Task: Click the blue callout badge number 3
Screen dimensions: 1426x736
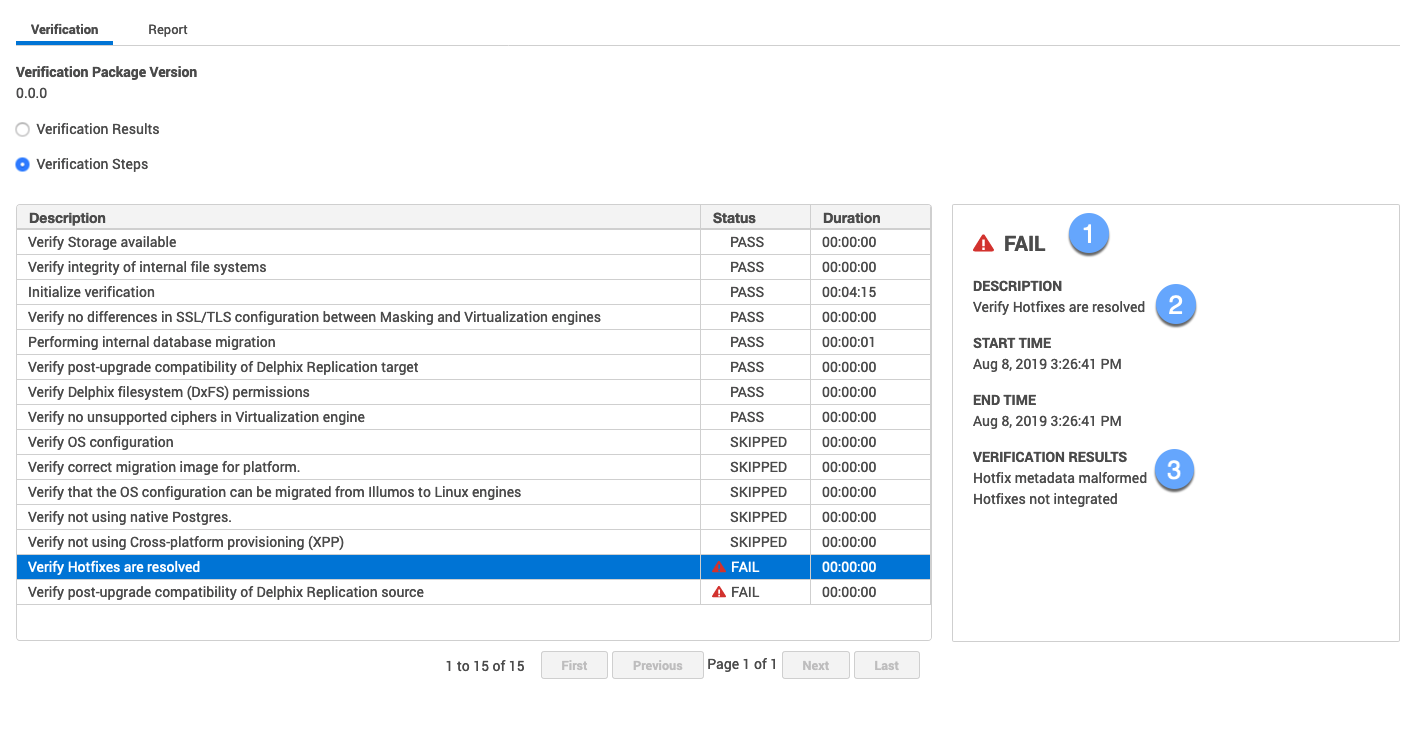Action: [1174, 470]
